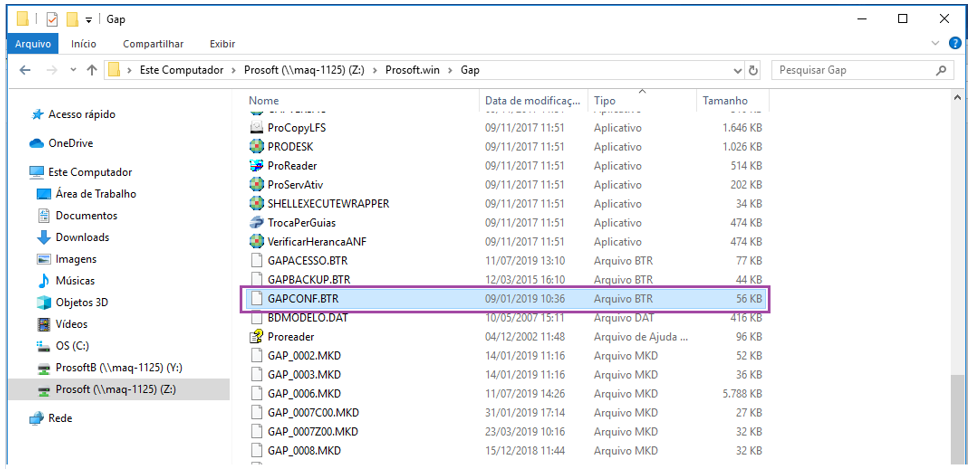Open Documentos in sidebar
Screen dimensions: 975x471
(x=86, y=215)
